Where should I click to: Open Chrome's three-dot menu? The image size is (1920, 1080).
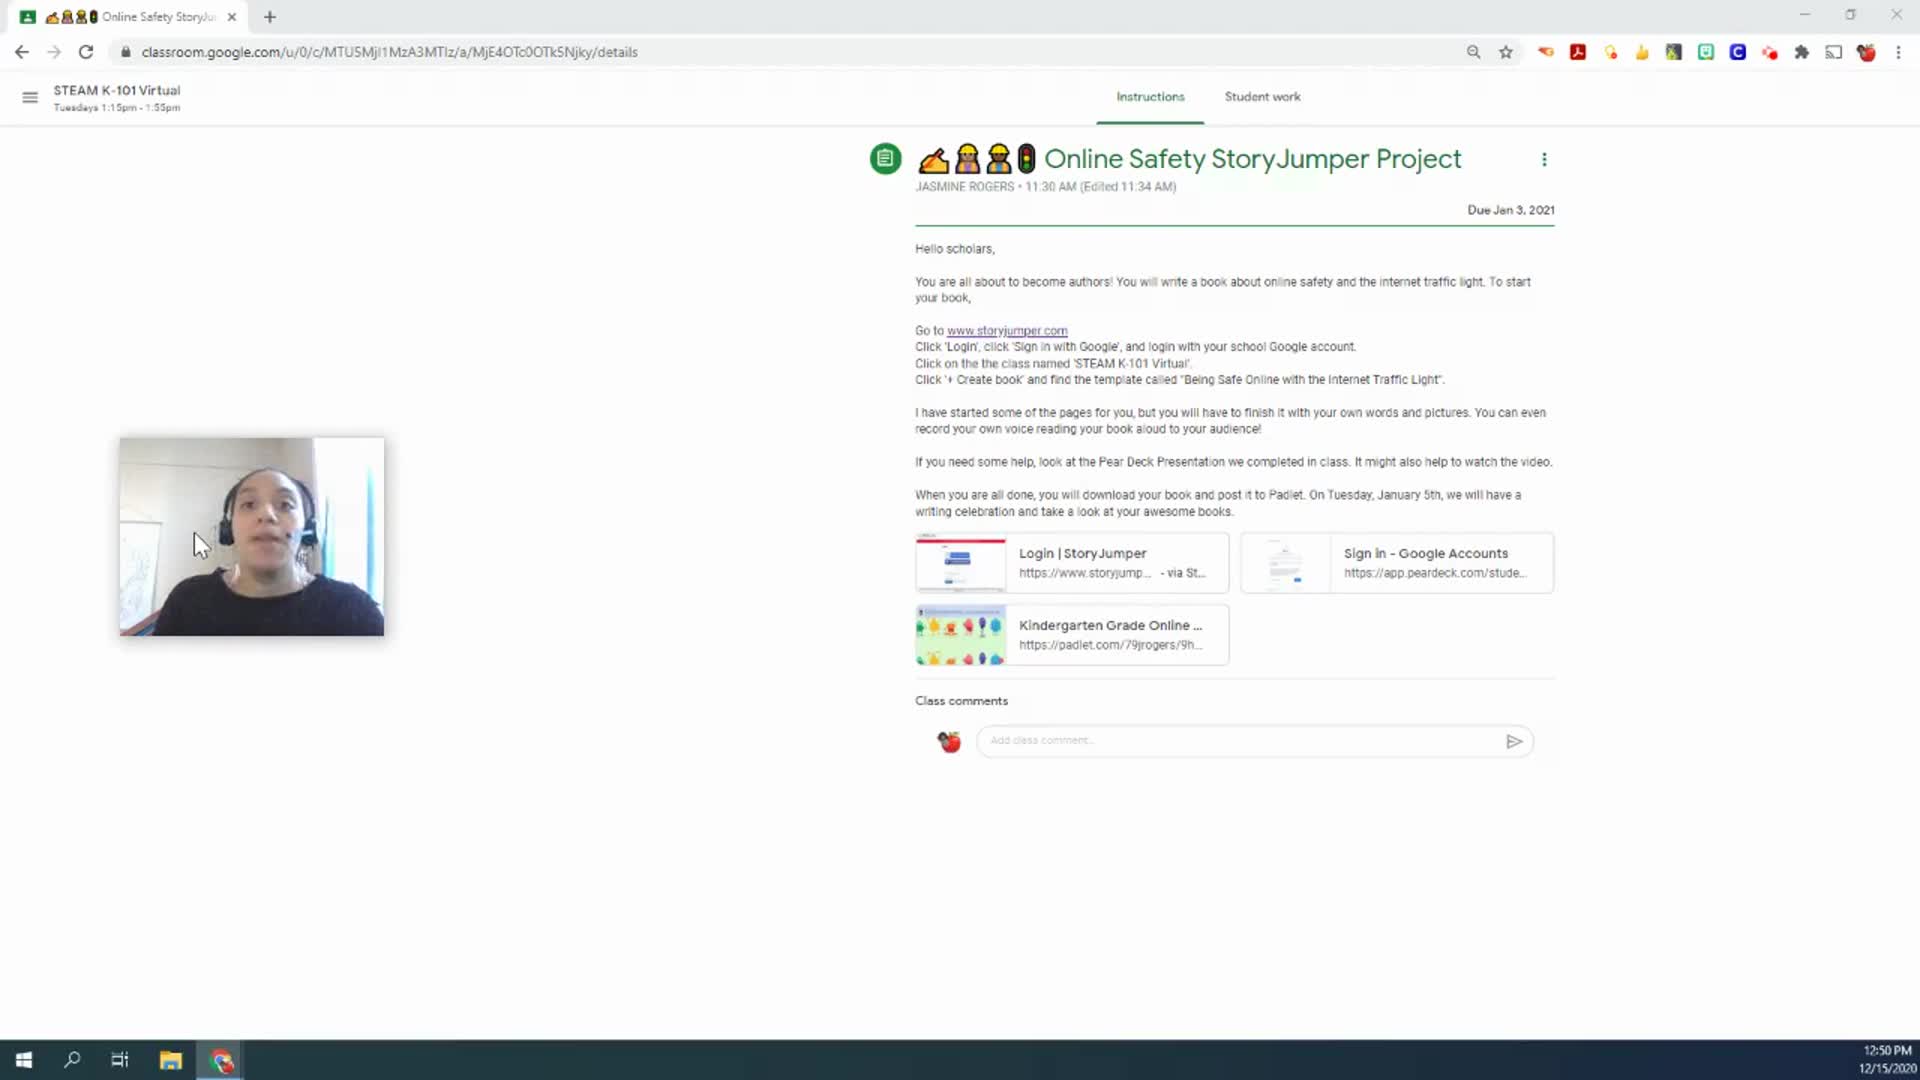point(1898,52)
